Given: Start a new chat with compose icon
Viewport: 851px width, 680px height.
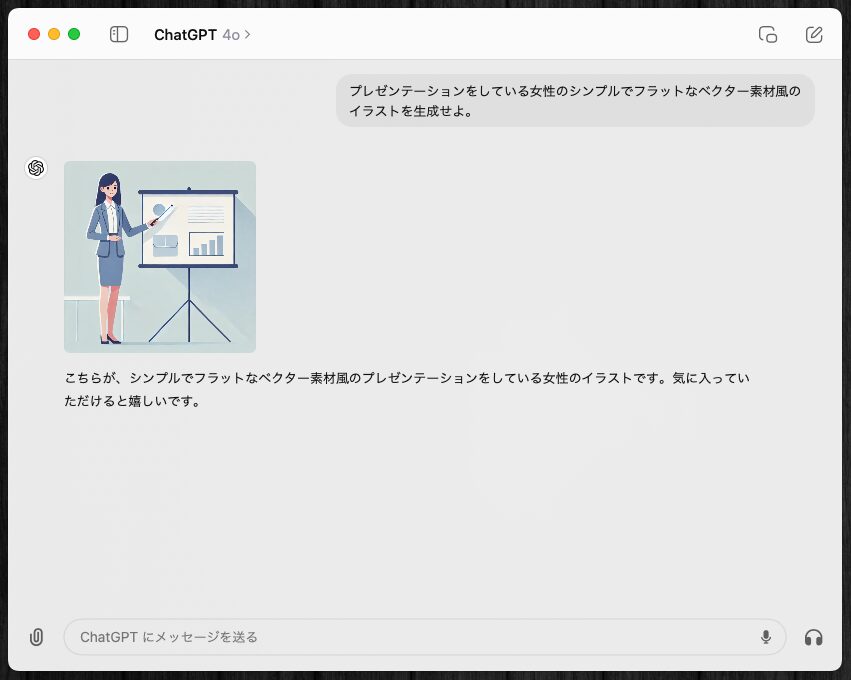Looking at the screenshot, I should tap(814, 35).
